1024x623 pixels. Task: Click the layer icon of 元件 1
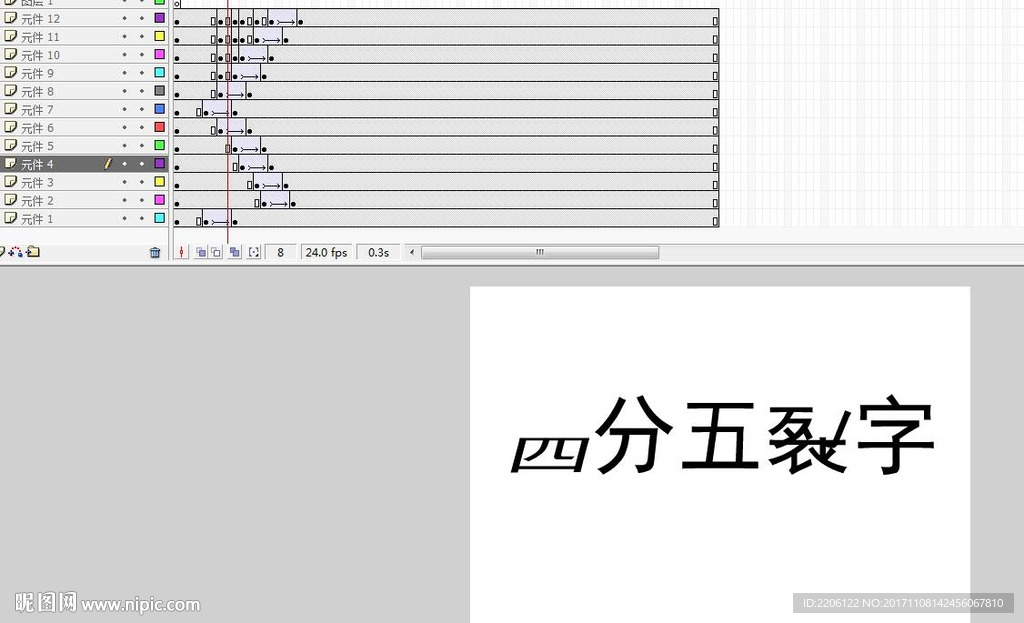[10, 219]
